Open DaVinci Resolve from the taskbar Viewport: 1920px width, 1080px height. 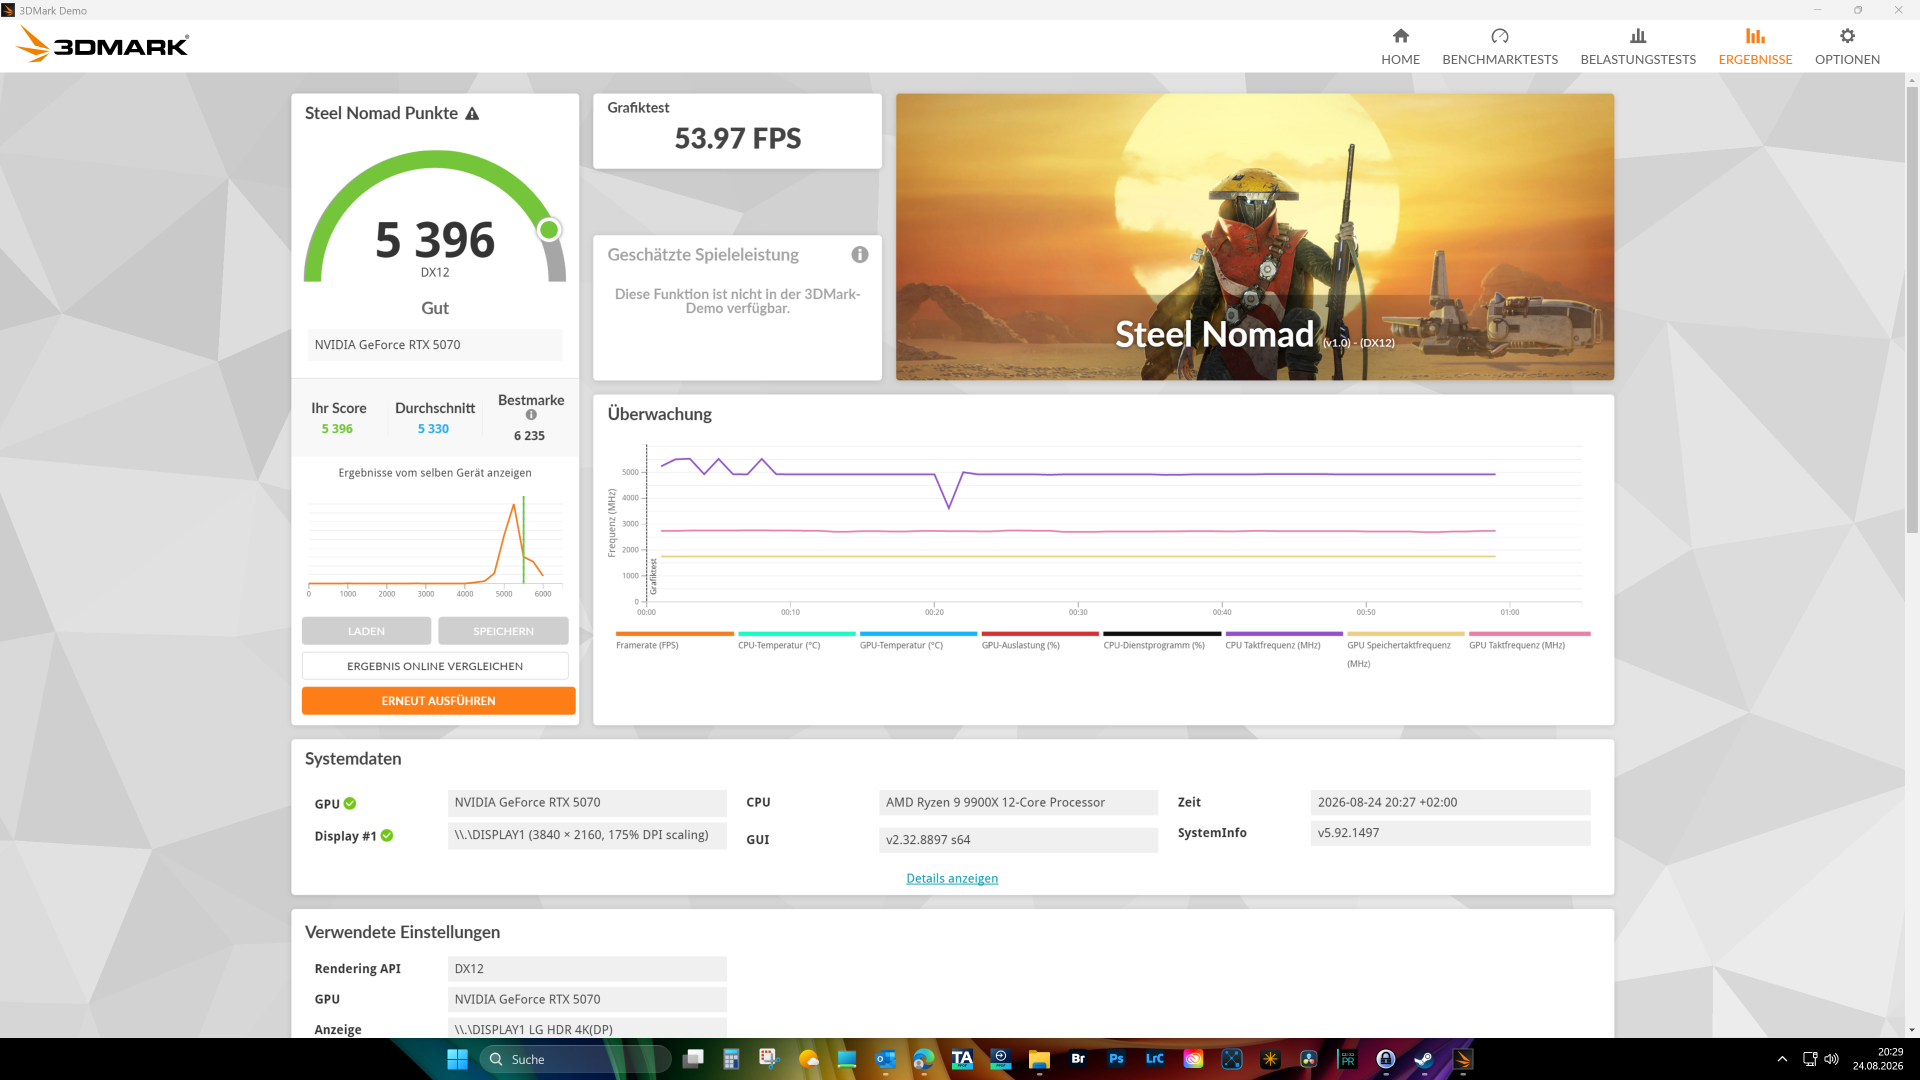(x=1309, y=1059)
